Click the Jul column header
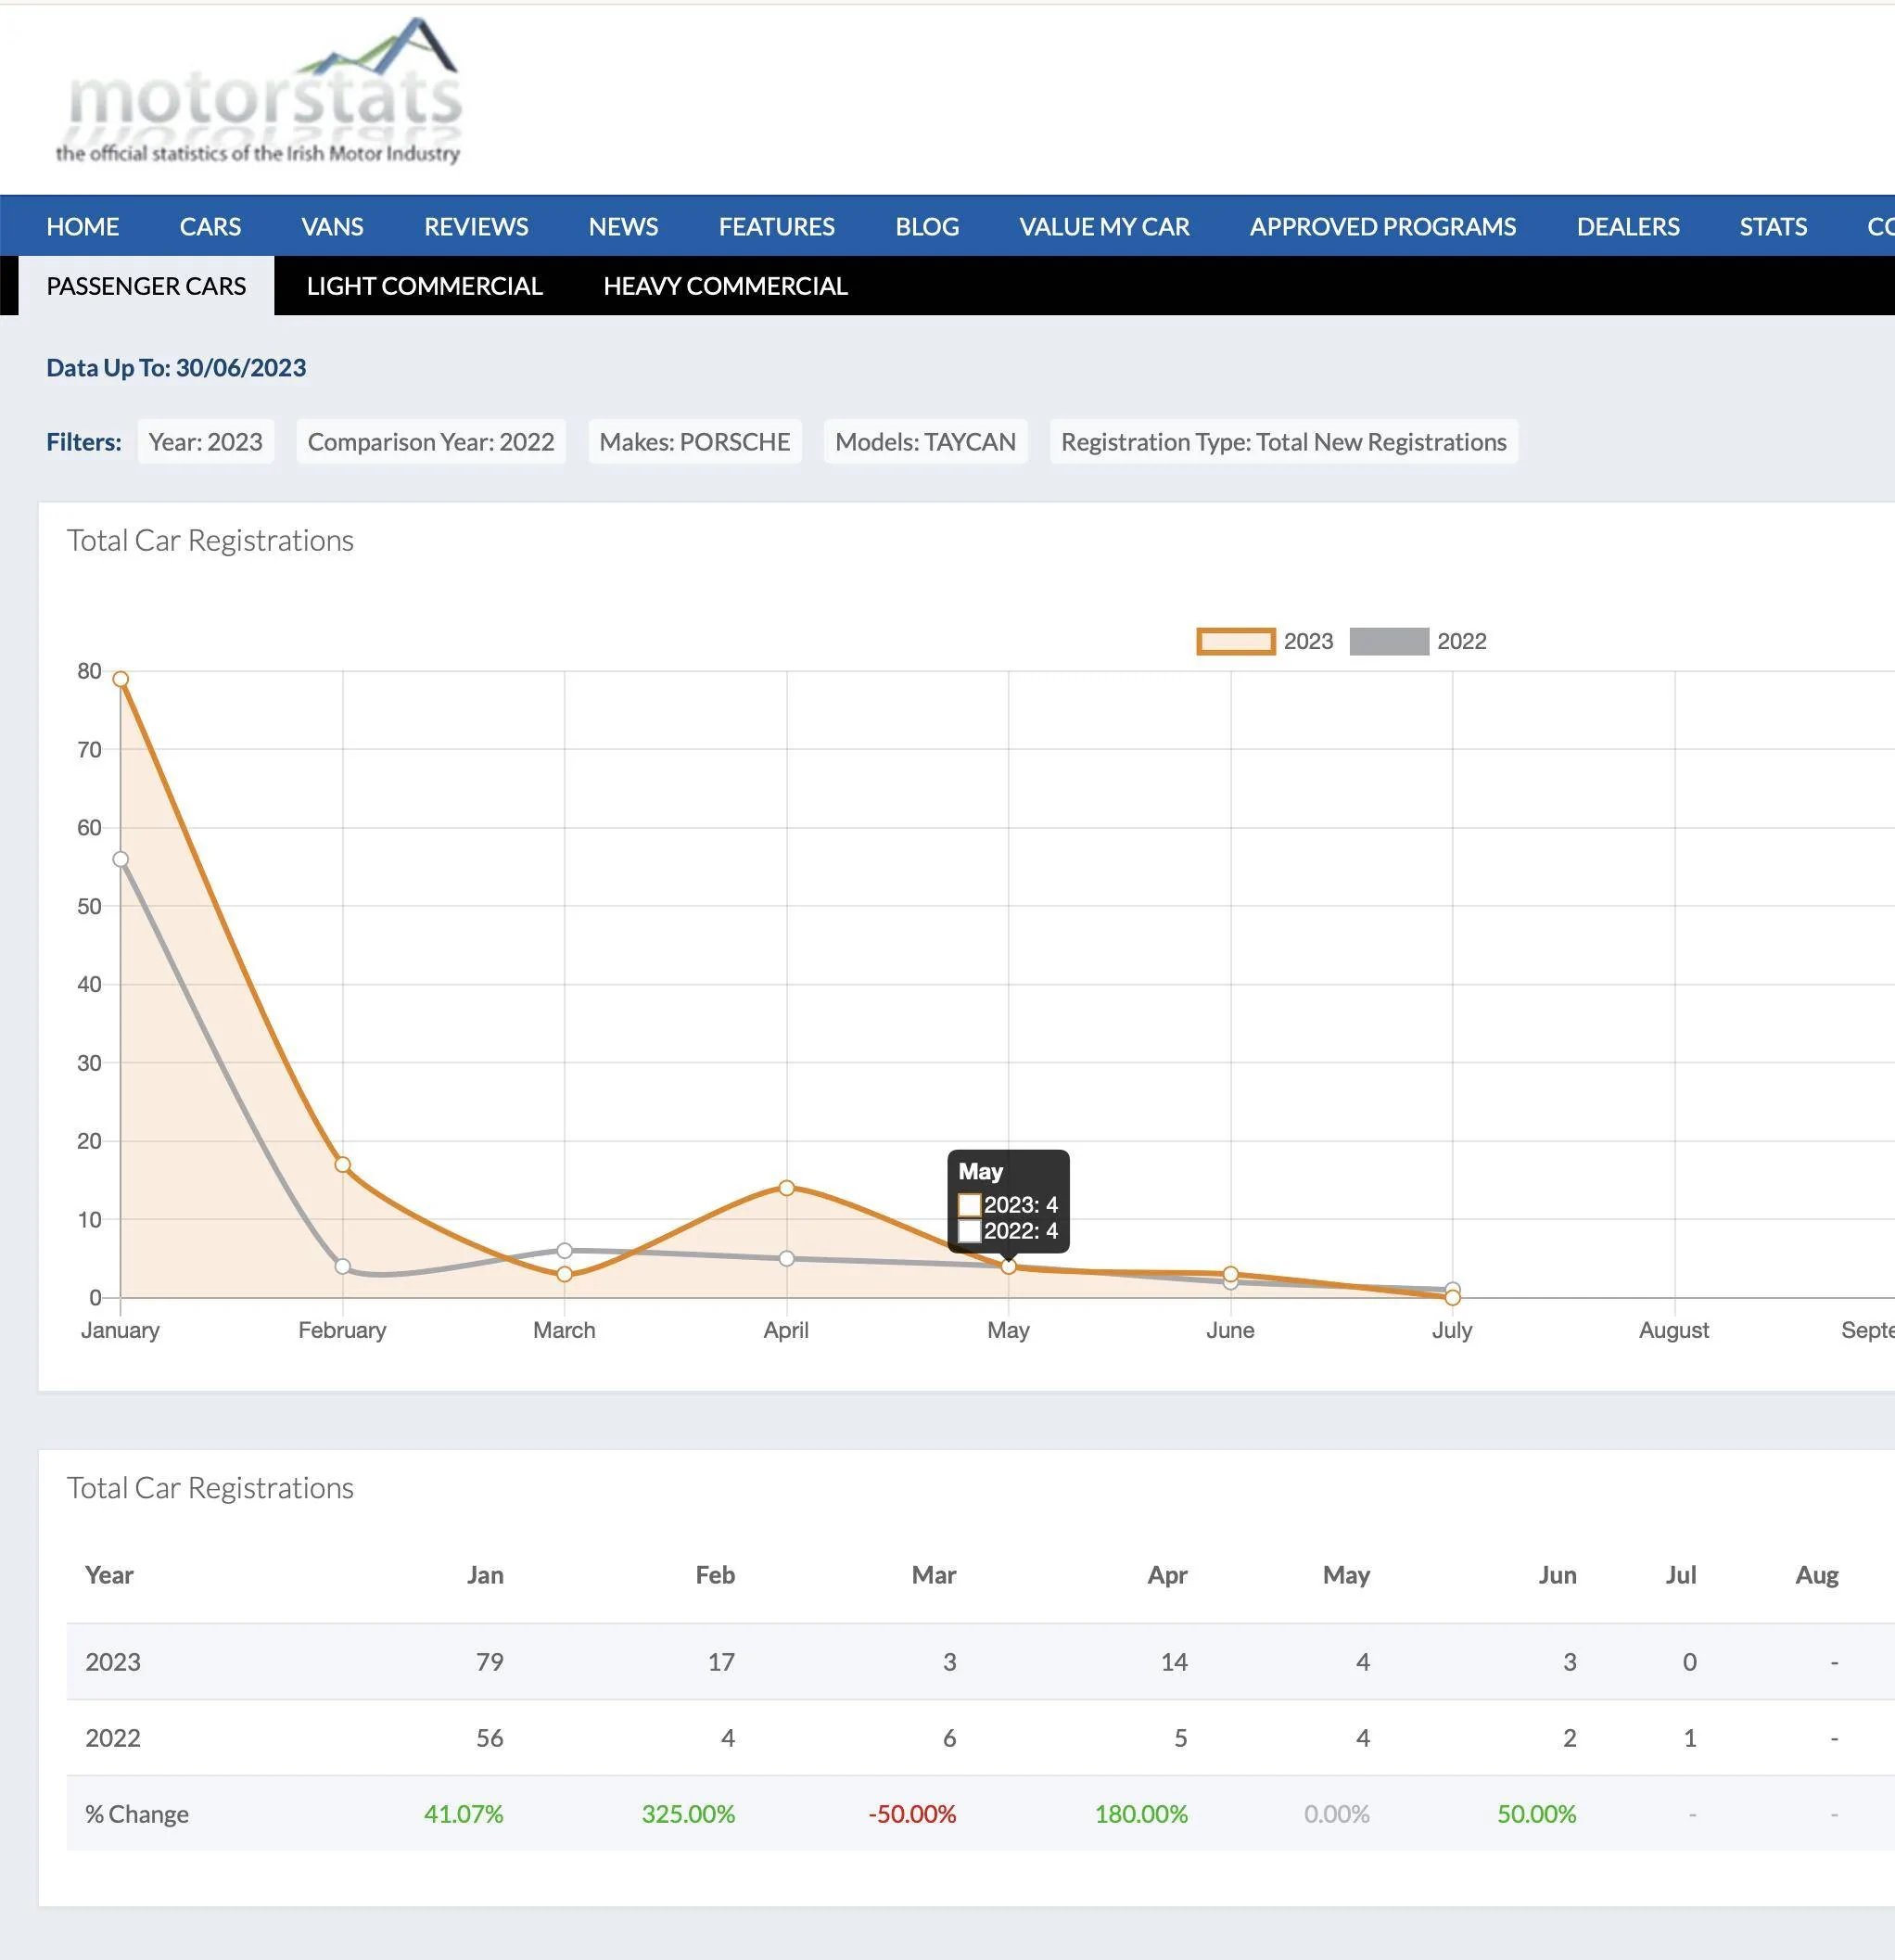Image resolution: width=1895 pixels, height=1960 pixels. pos(1681,1575)
